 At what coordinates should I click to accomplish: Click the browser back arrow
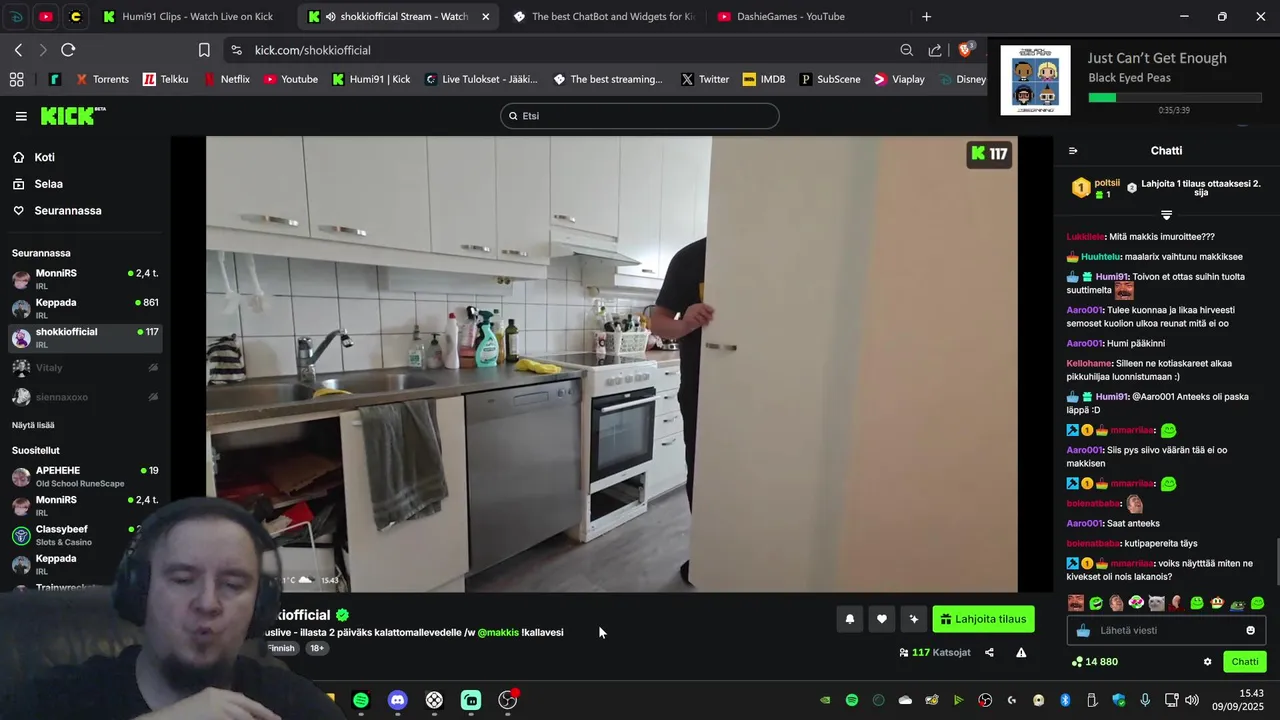pos(18,50)
